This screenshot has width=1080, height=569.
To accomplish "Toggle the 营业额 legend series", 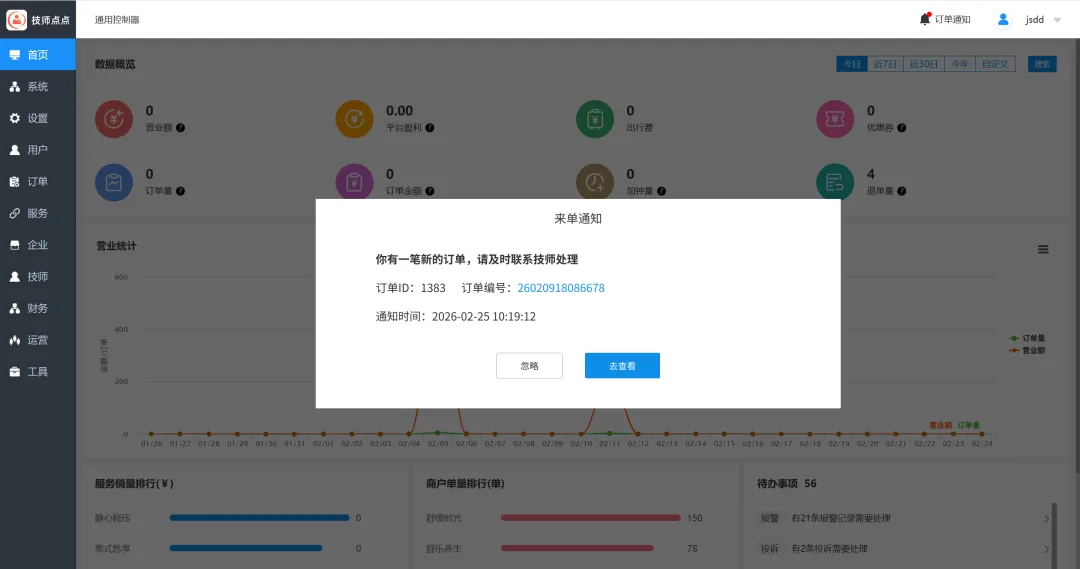I will click(x=1027, y=351).
